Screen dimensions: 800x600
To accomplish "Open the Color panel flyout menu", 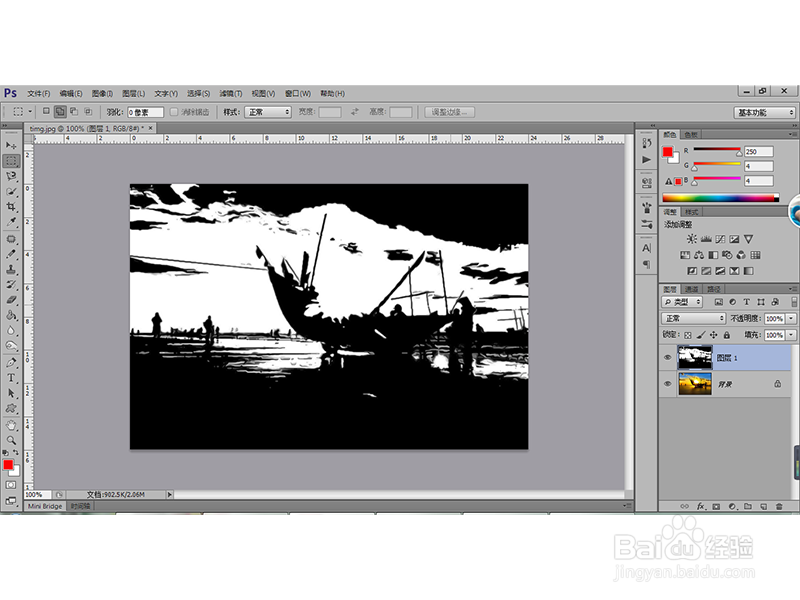I will (791, 134).
